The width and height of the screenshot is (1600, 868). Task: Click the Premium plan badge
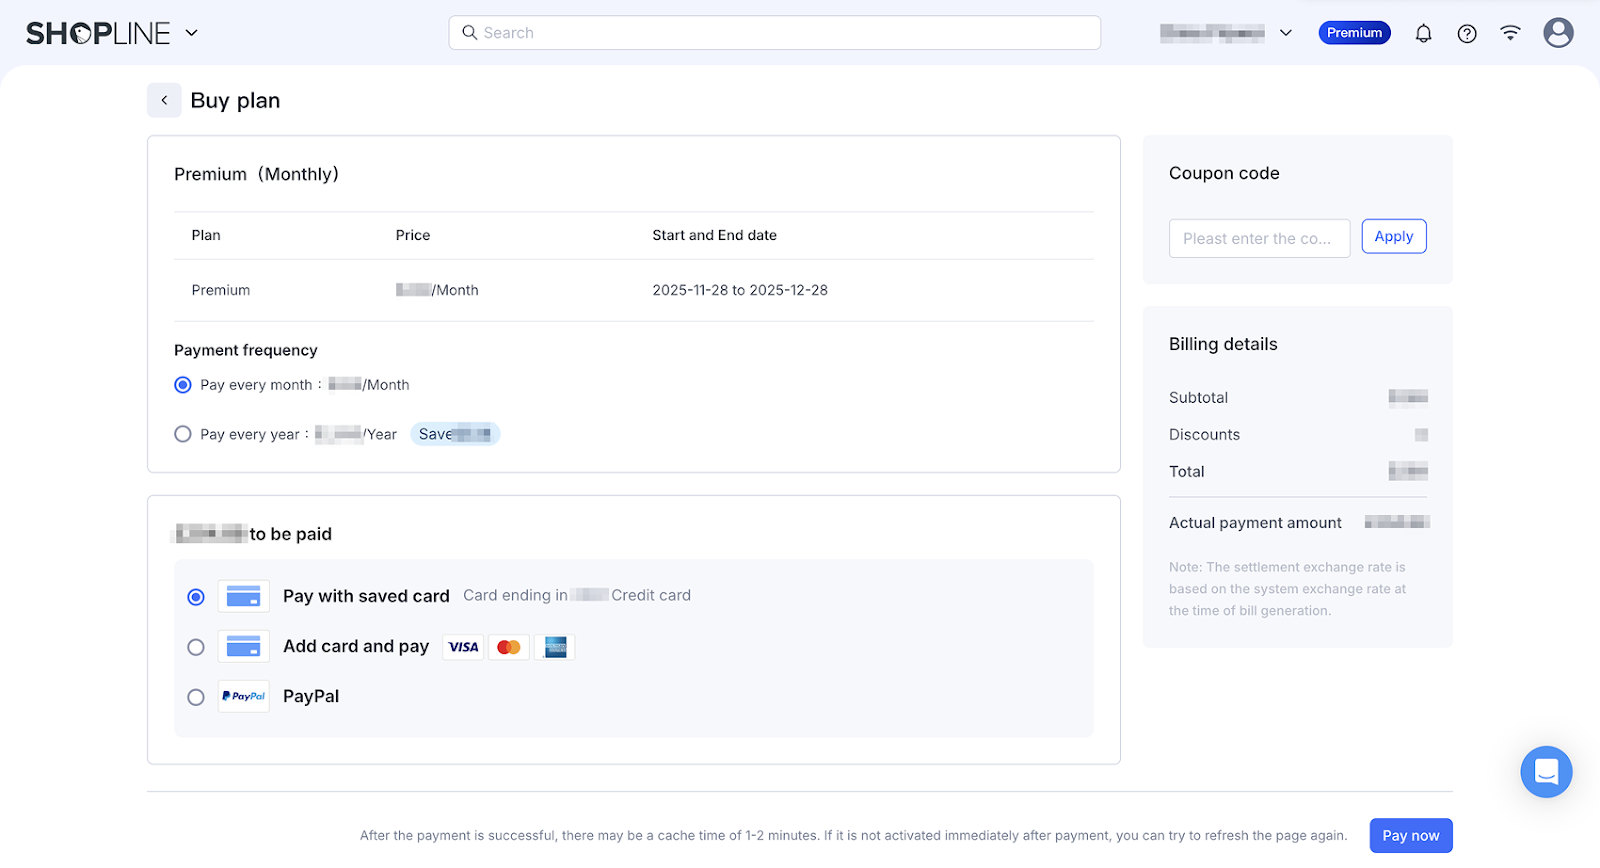(x=1354, y=33)
